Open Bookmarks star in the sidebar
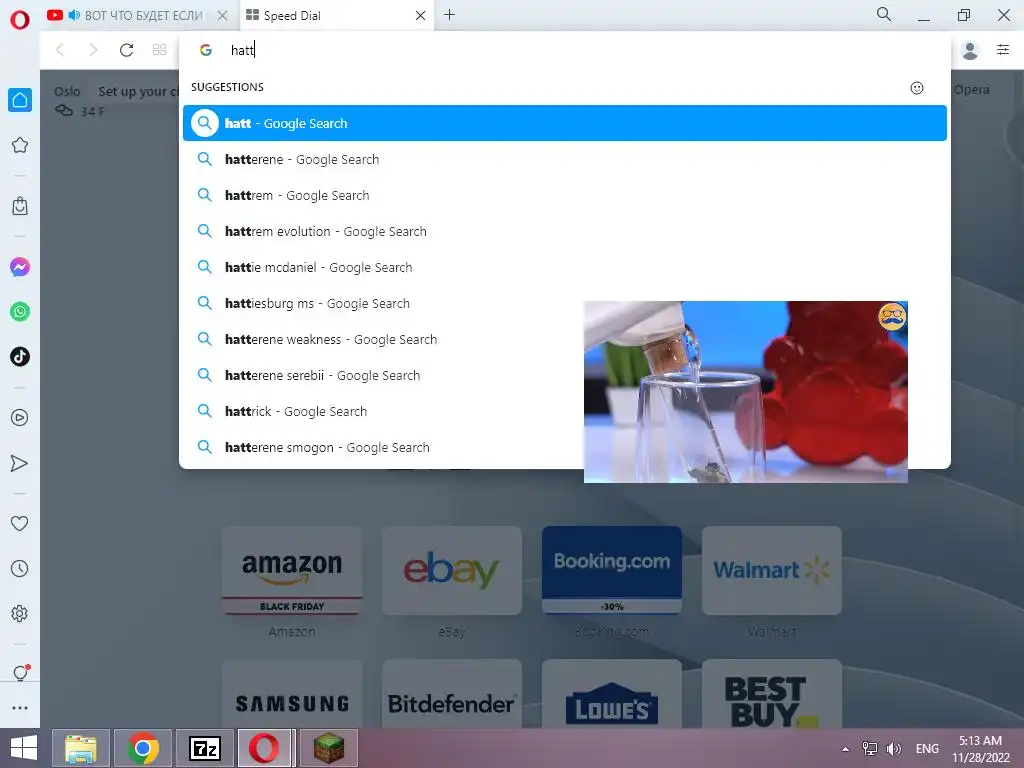This screenshot has width=1024, height=768. pyautogui.click(x=20, y=145)
